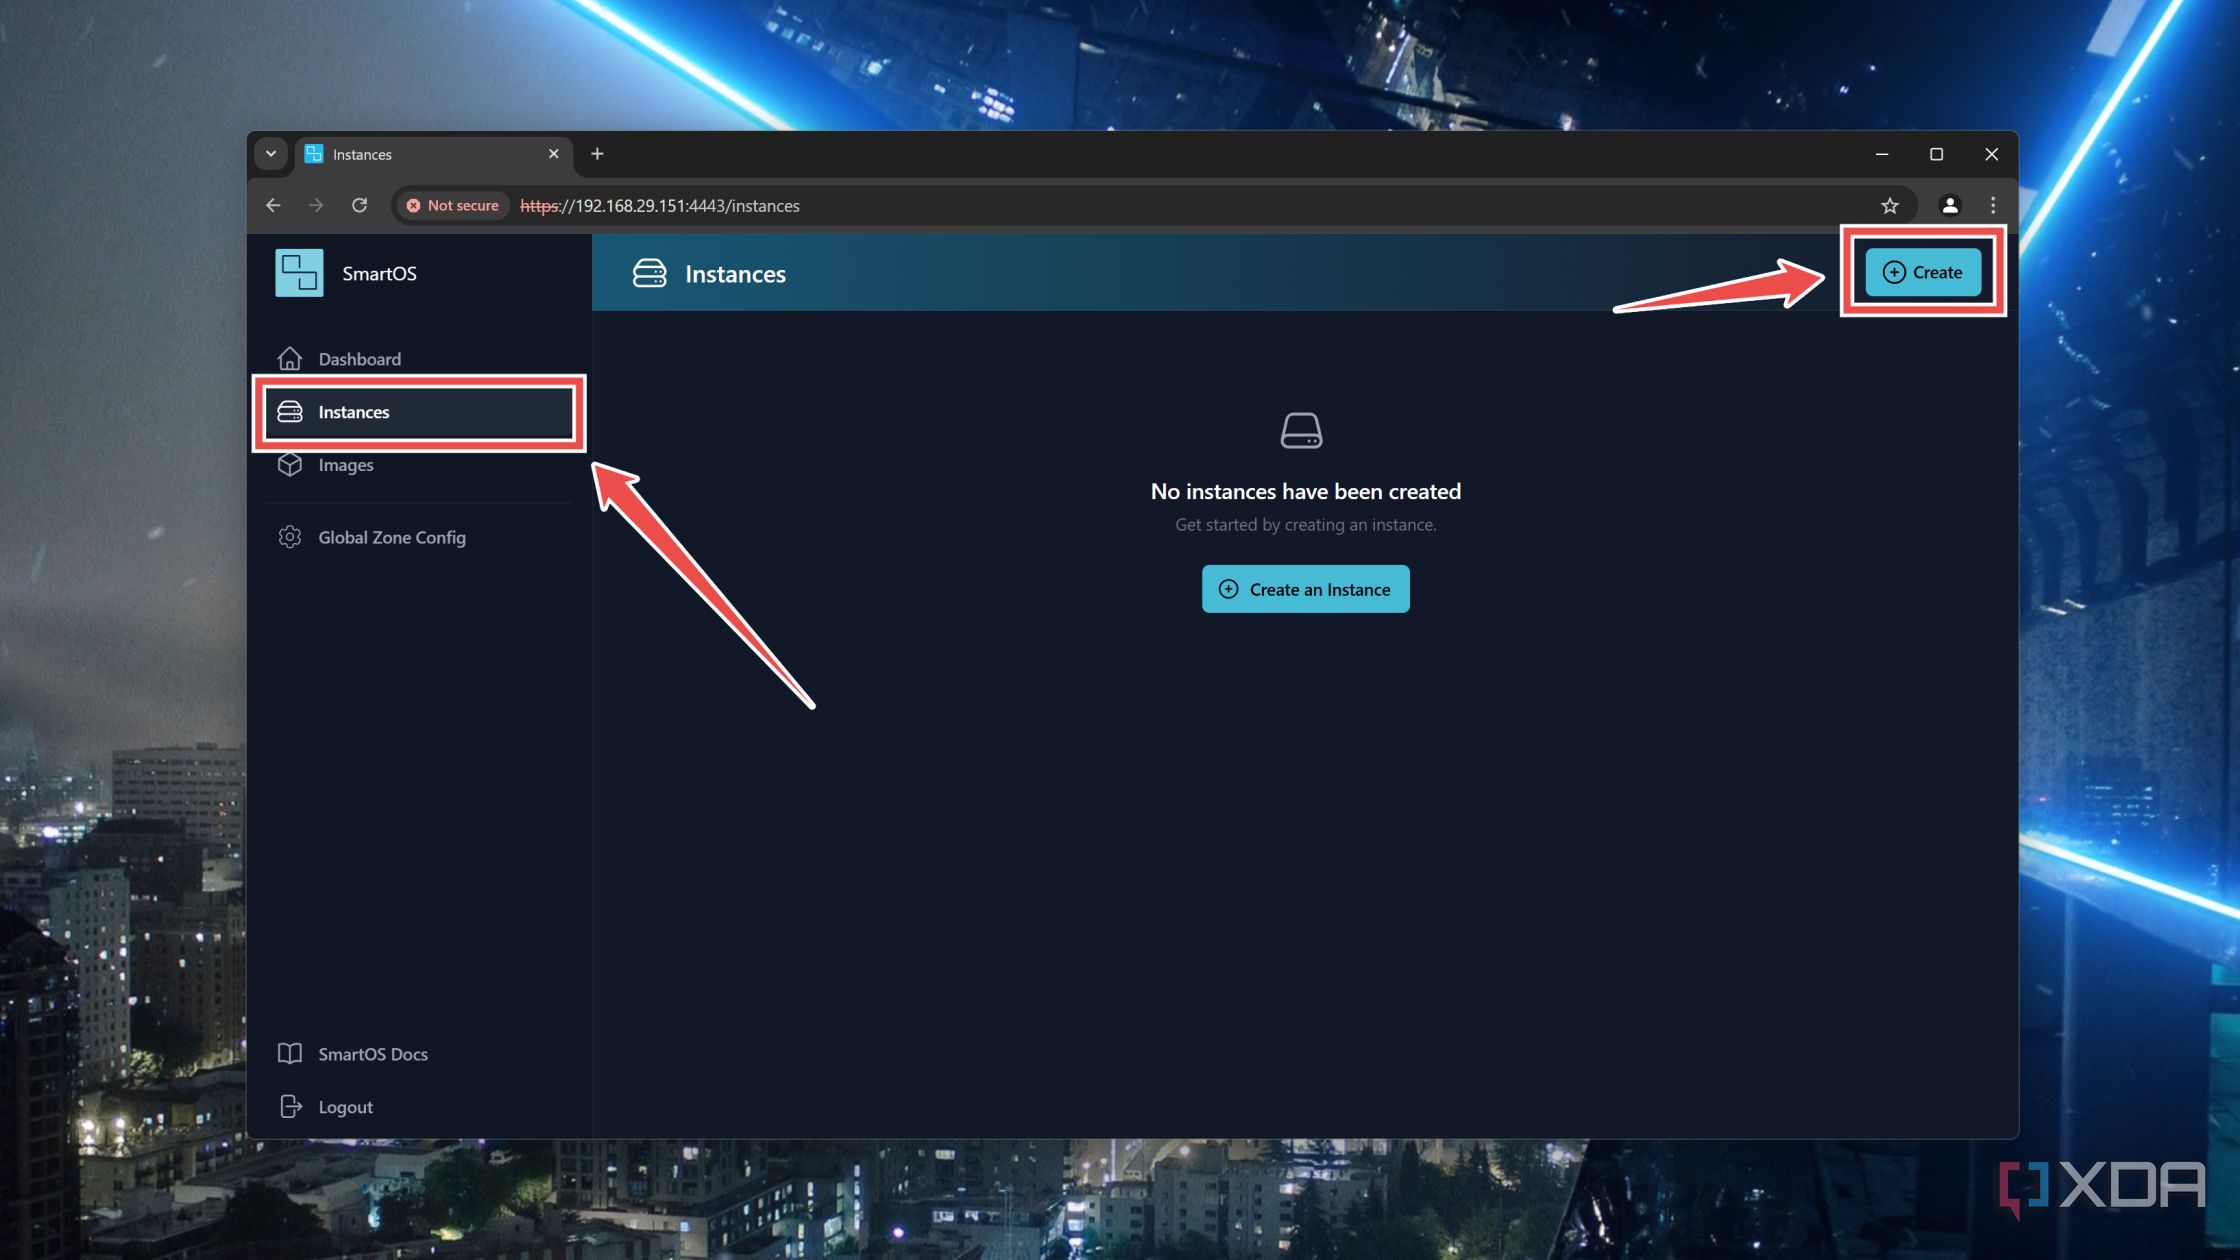Click the Logout icon at the sidebar bottom
Image resolution: width=2240 pixels, height=1260 pixels.
[290, 1106]
